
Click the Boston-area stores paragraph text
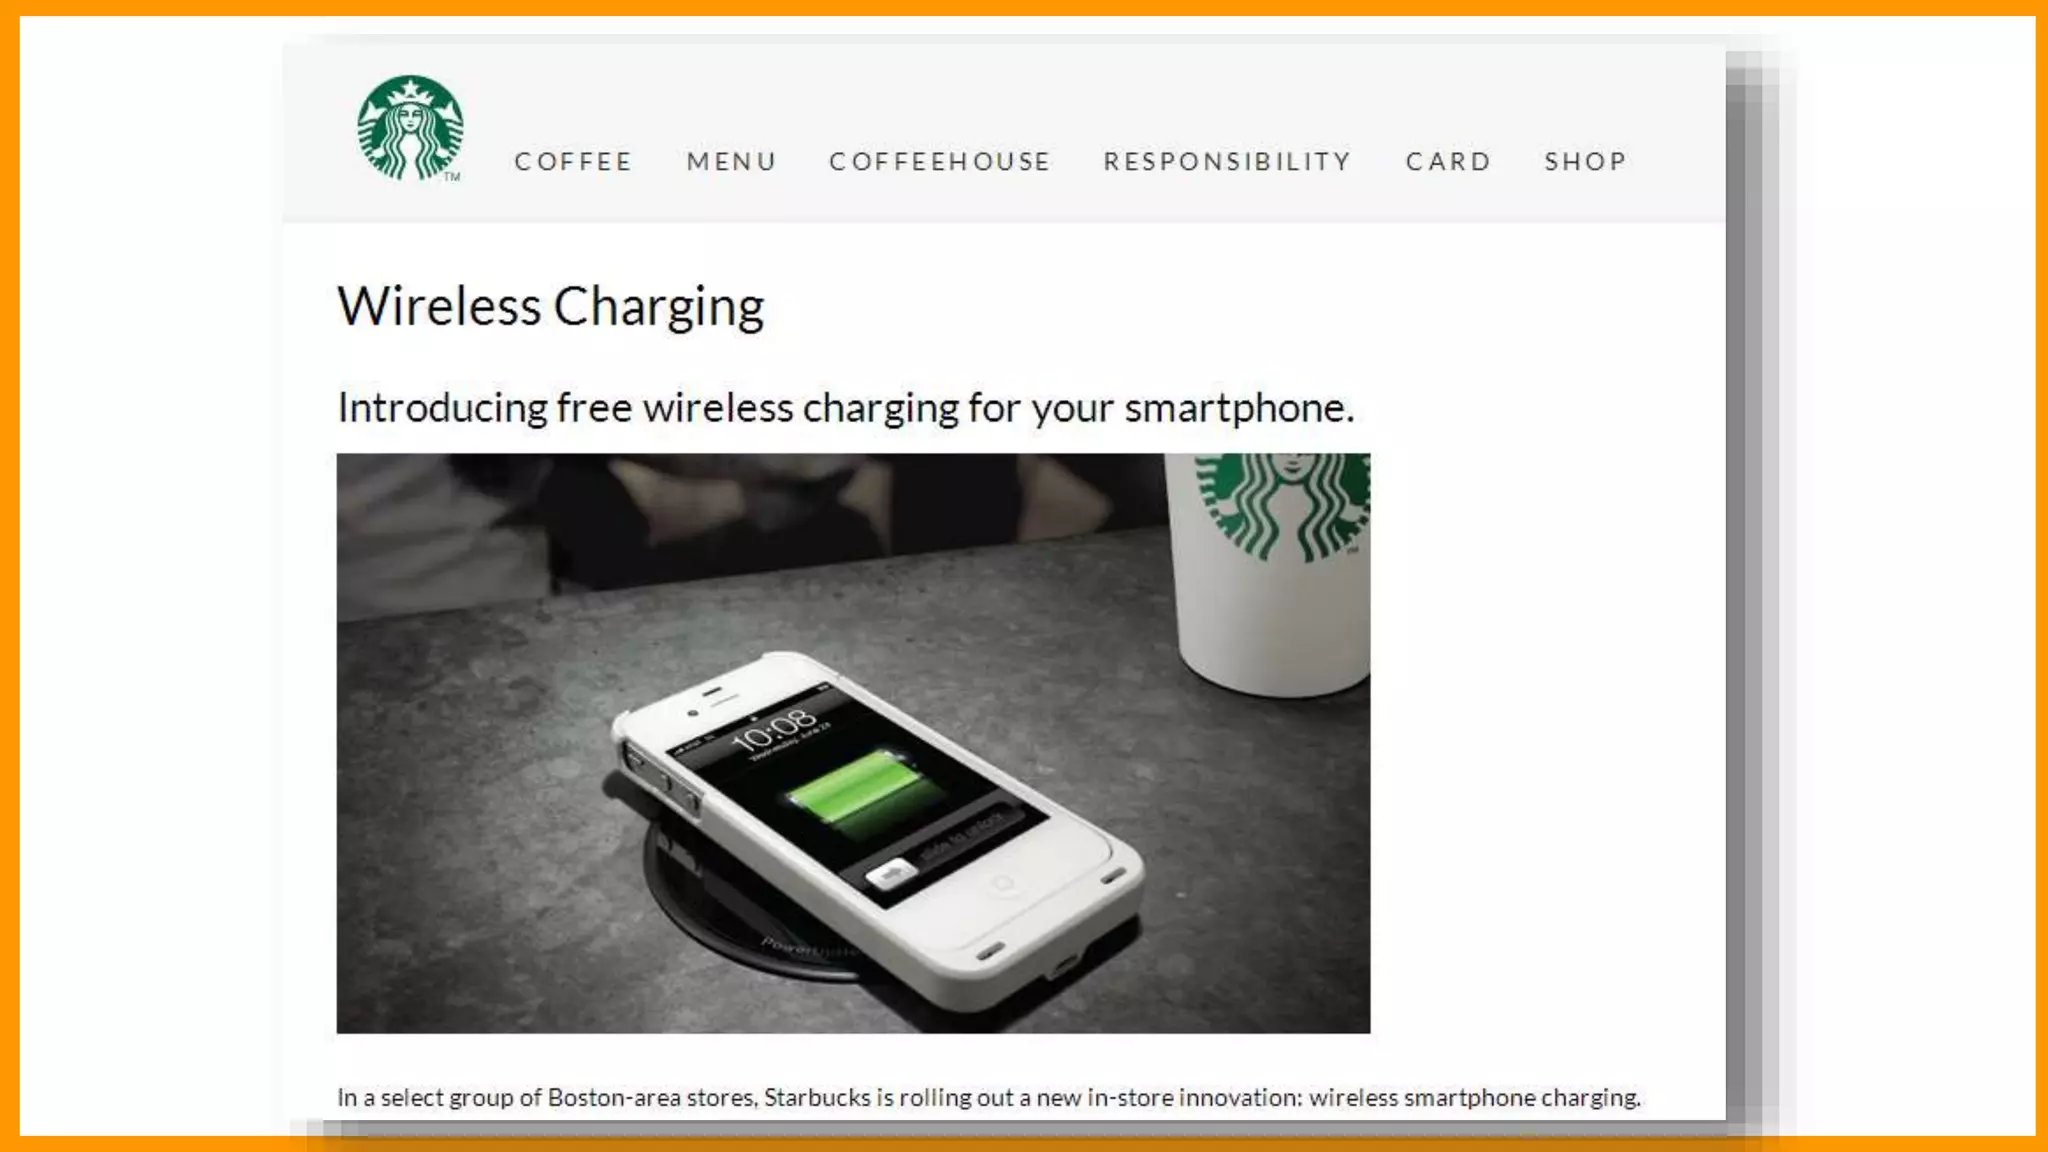(989, 1097)
